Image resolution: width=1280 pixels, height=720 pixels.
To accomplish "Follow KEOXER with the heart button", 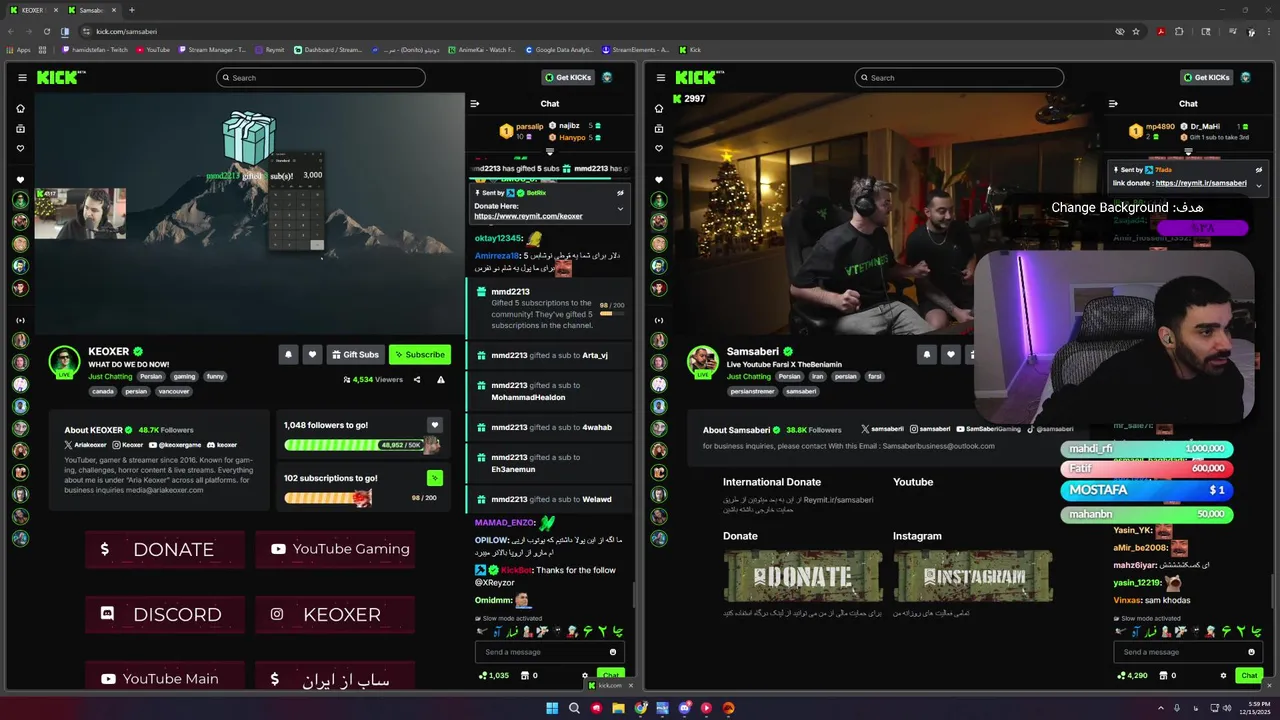I will pyautogui.click(x=312, y=354).
